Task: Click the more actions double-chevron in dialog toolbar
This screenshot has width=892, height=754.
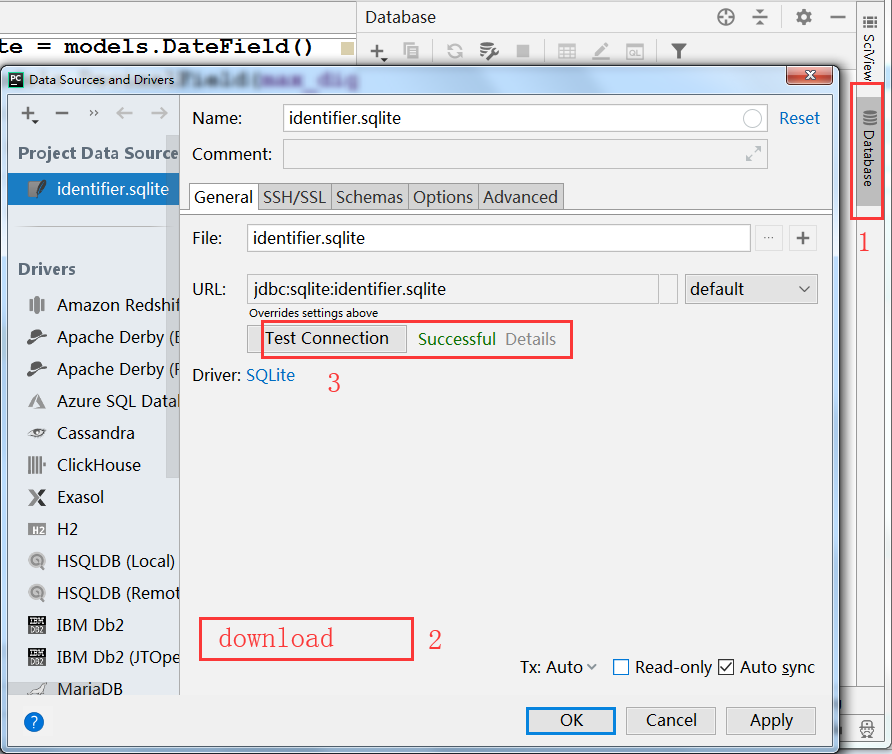Action: [94, 113]
